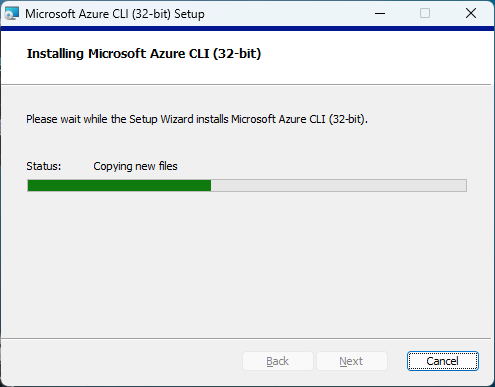This screenshot has width=495, height=387.
Task: Click the divider line below the white header
Action: 246,85
